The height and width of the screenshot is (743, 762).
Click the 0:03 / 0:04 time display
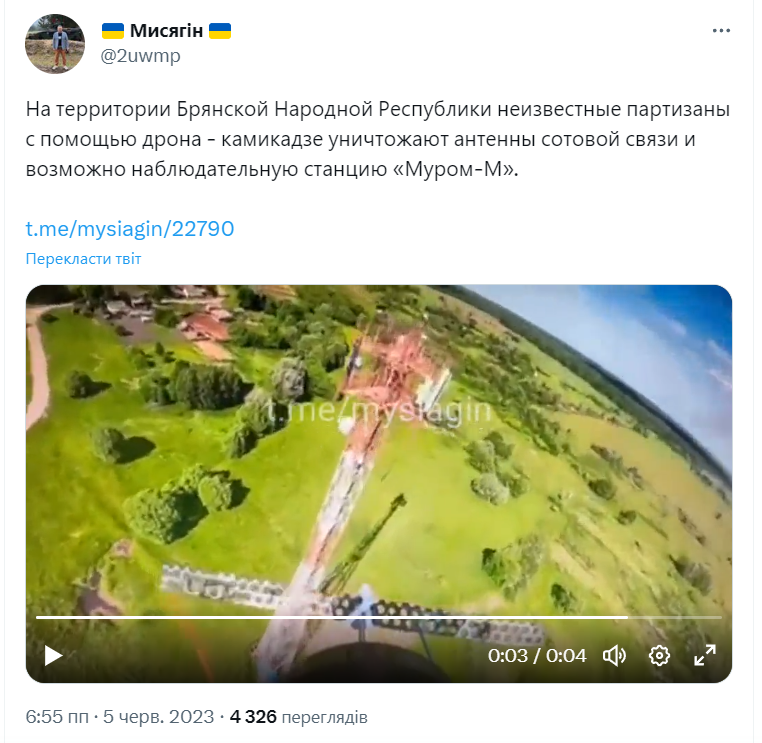coord(537,656)
